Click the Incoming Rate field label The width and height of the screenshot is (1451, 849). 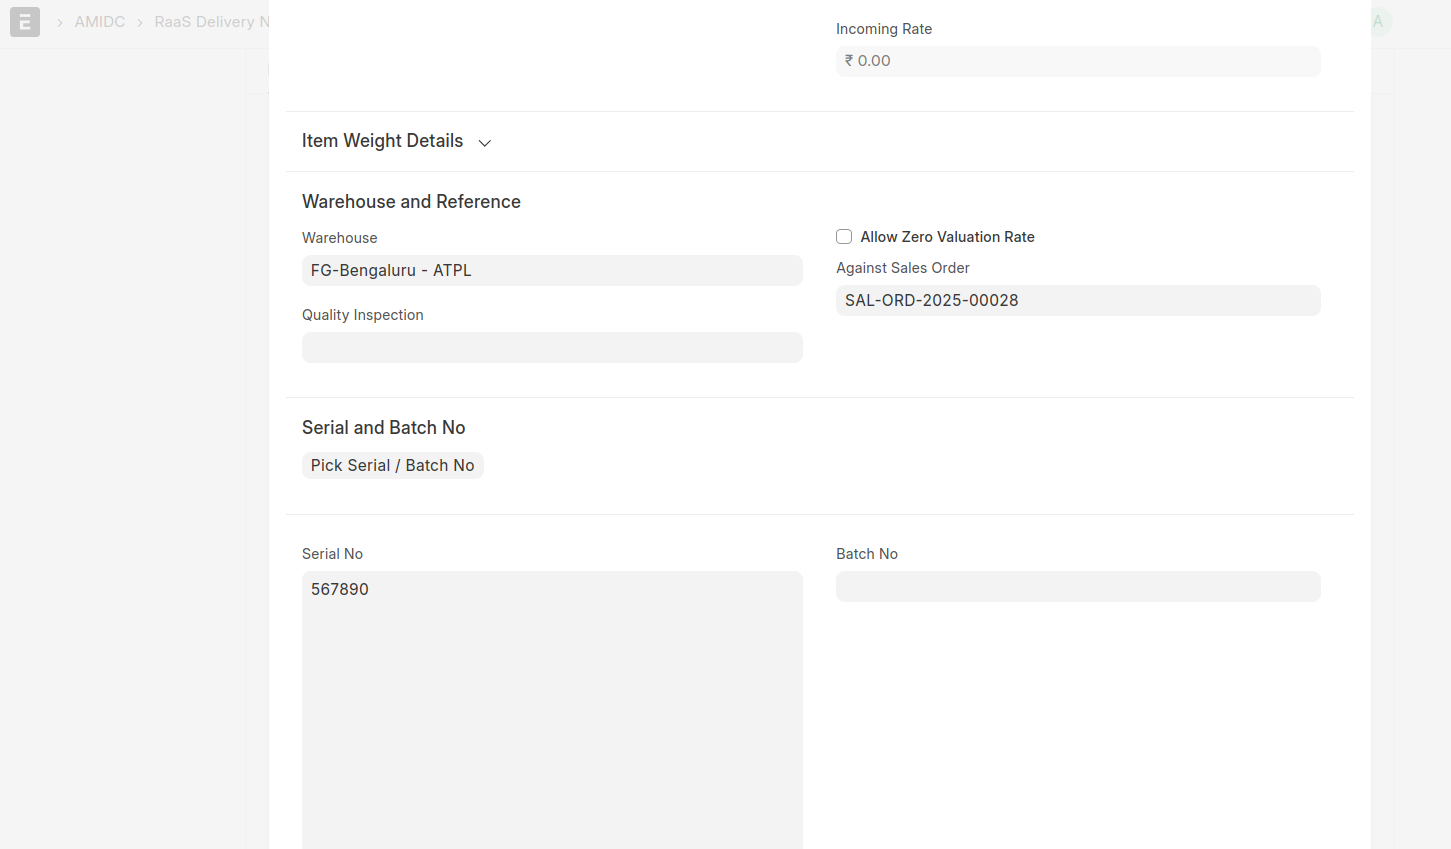click(x=884, y=29)
